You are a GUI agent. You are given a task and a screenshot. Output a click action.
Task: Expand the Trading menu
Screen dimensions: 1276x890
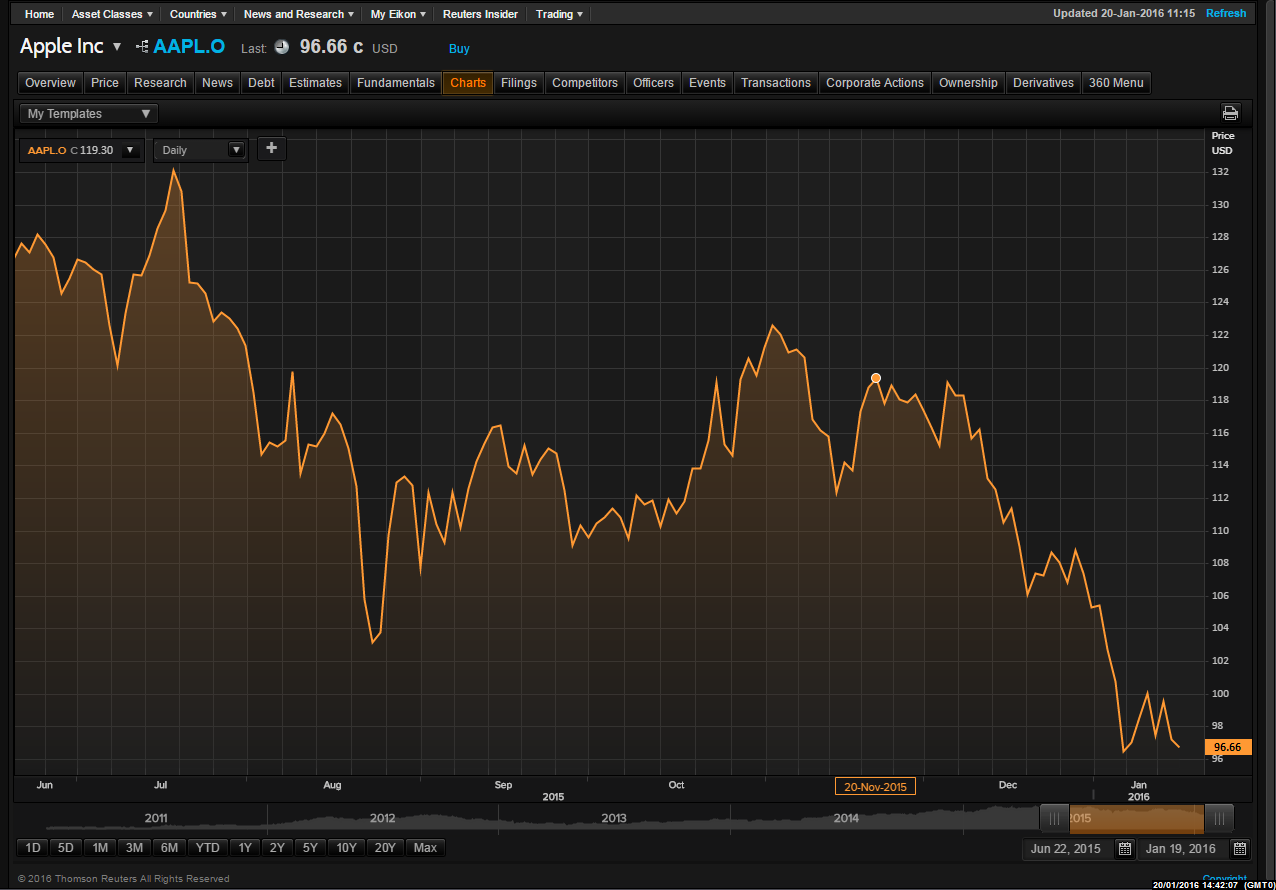559,14
